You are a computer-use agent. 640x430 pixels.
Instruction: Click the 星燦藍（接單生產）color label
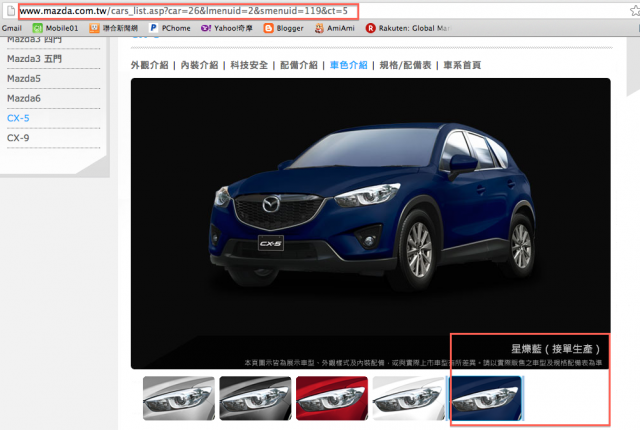556,349
